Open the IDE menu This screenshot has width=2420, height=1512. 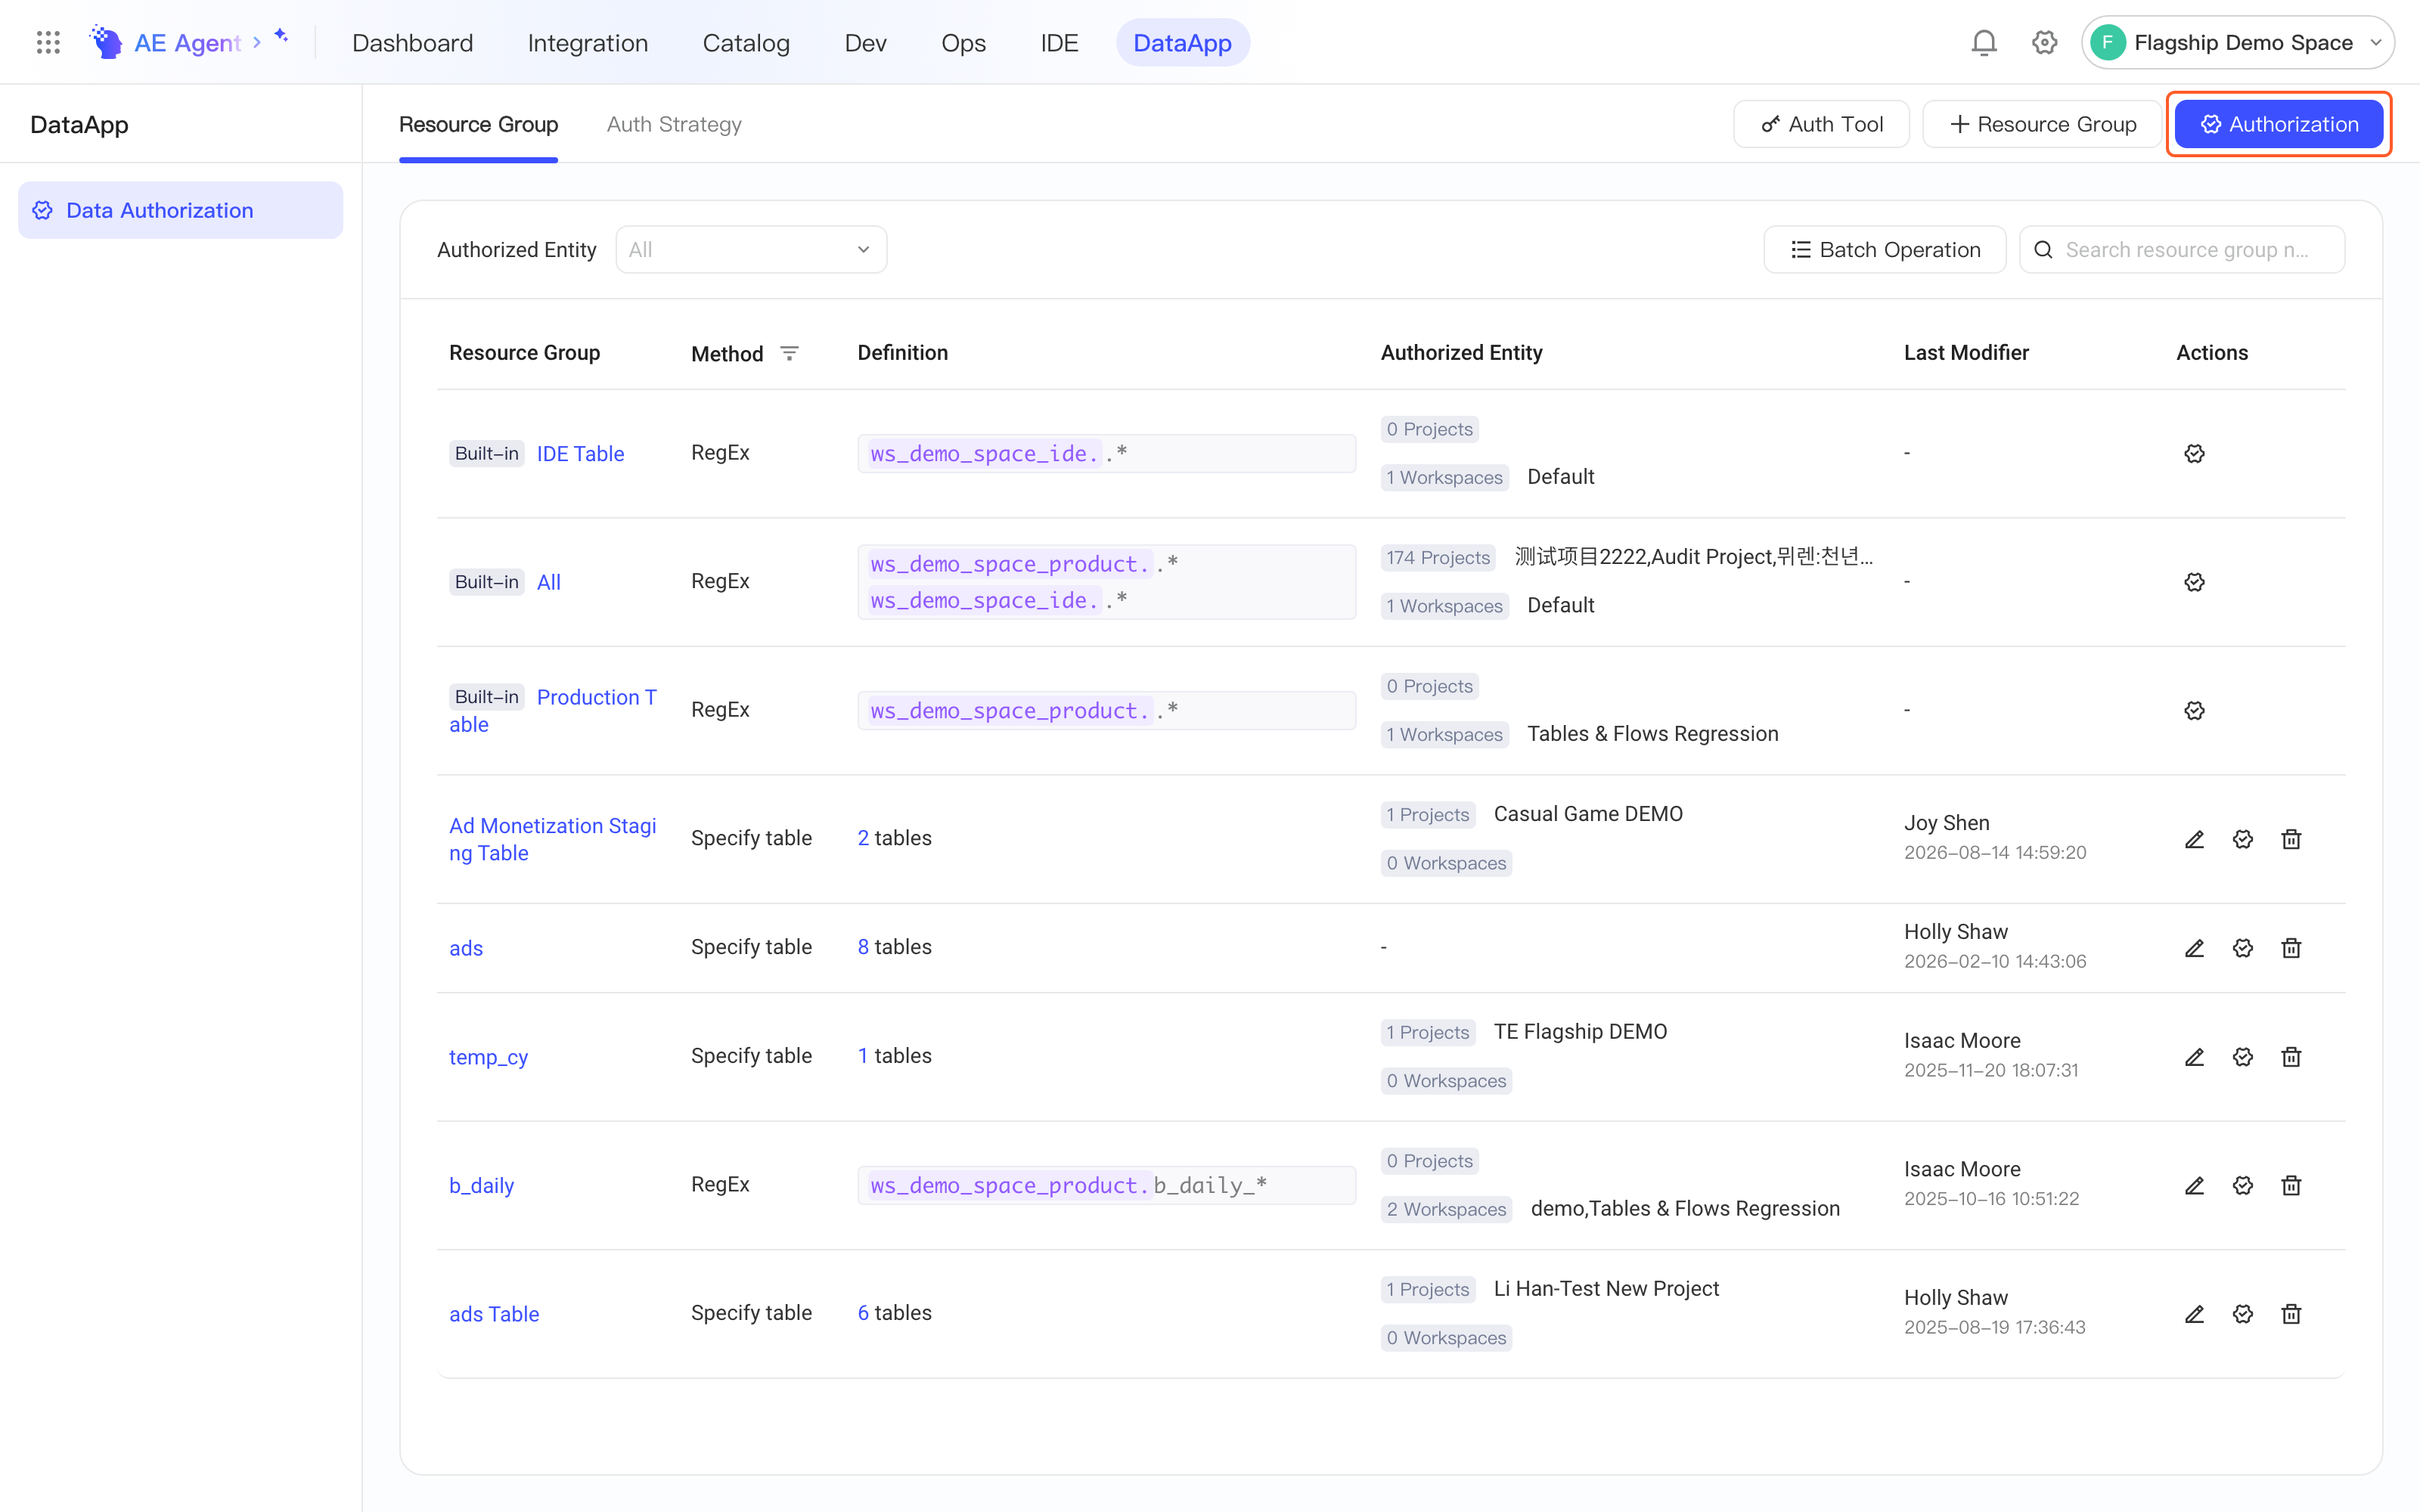coord(1059,42)
